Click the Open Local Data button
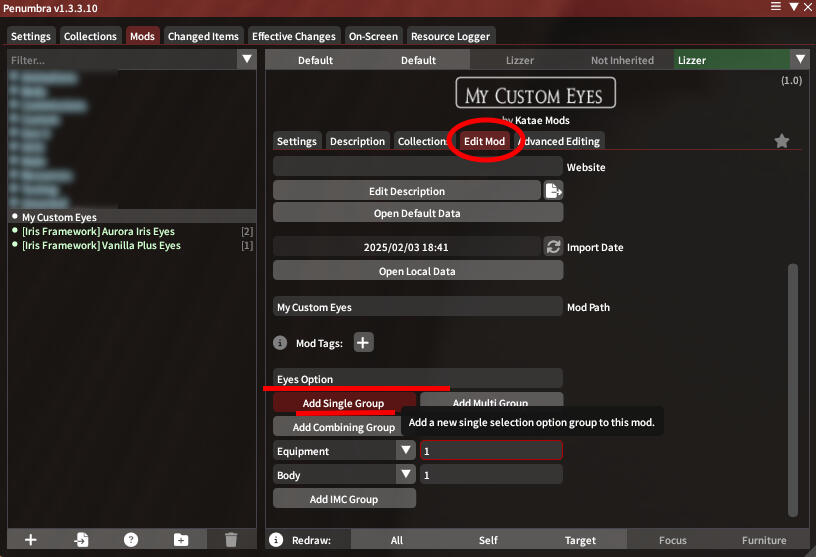 click(x=417, y=271)
